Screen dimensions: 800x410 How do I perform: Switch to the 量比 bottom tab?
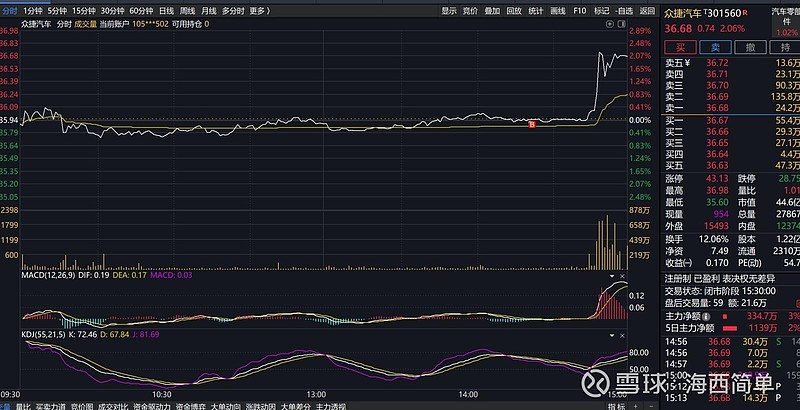[23, 406]
